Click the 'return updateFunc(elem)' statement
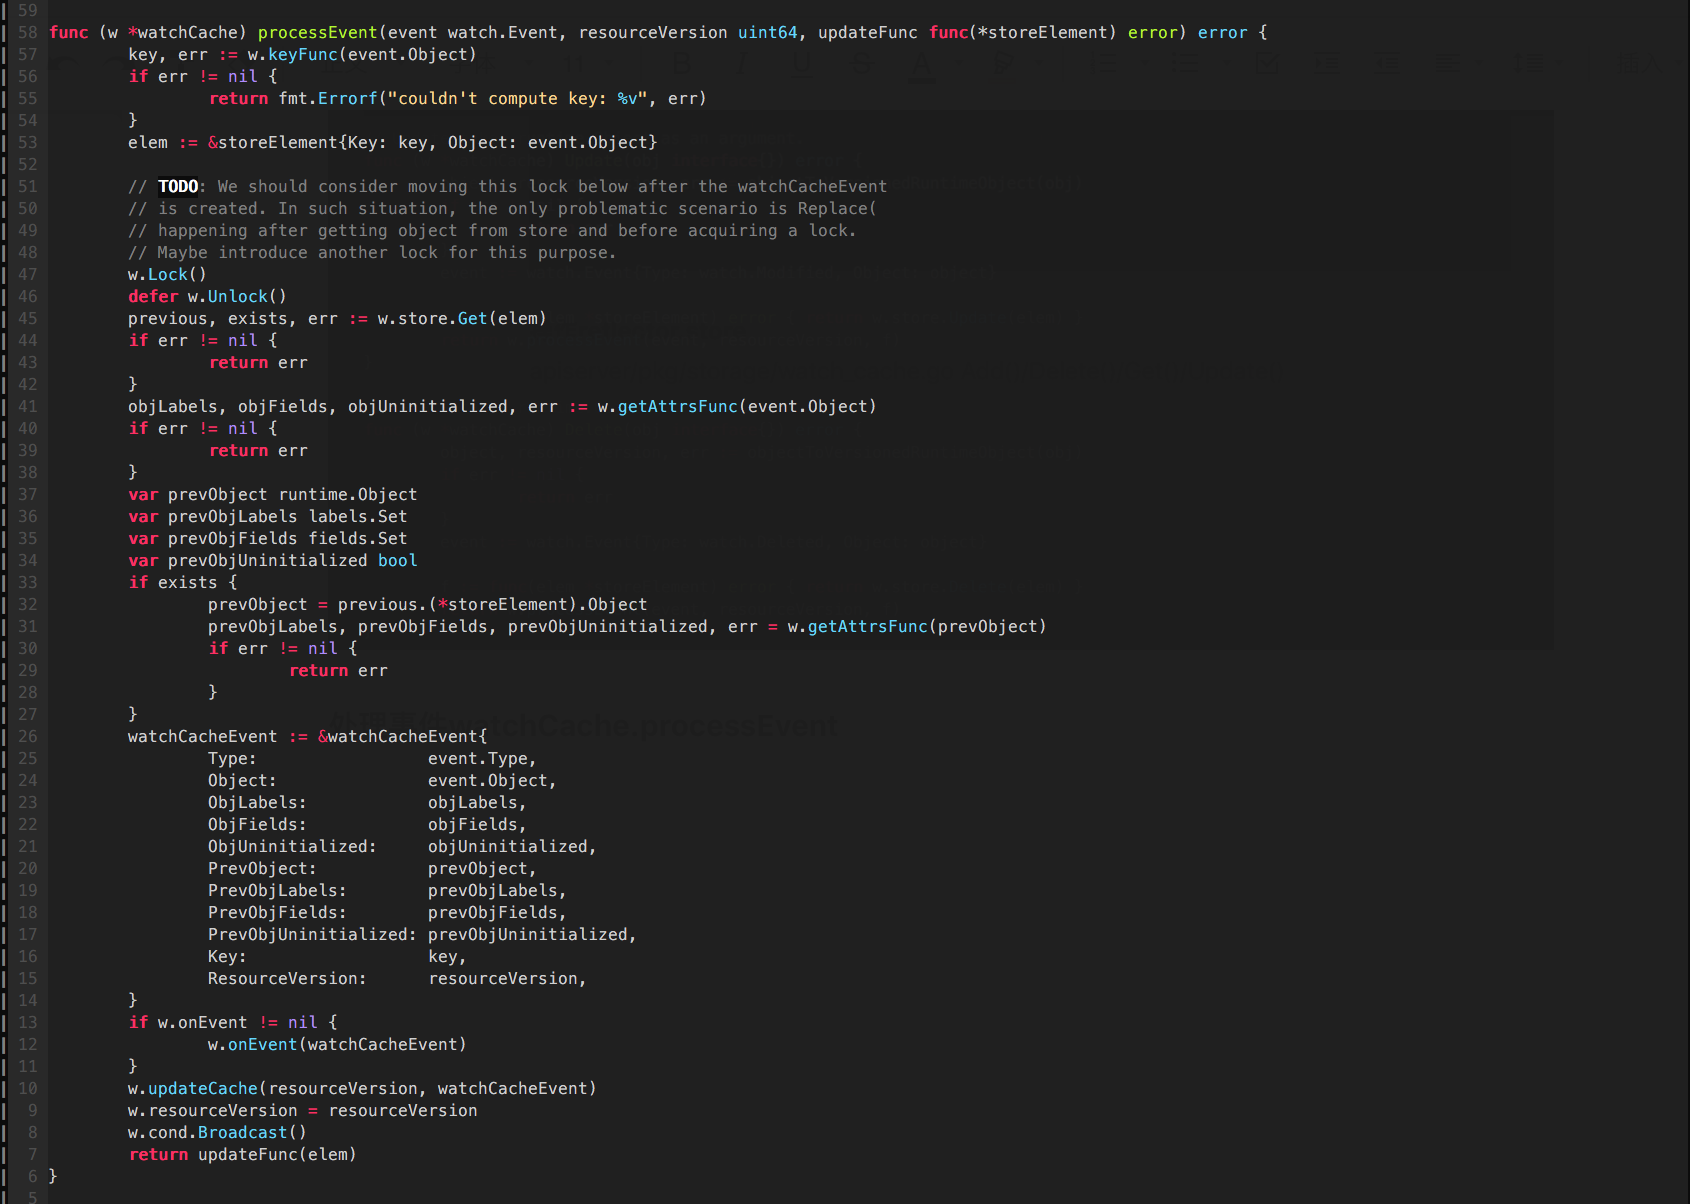This screenshot has height=1204, width=1690. coord(242,1155)
